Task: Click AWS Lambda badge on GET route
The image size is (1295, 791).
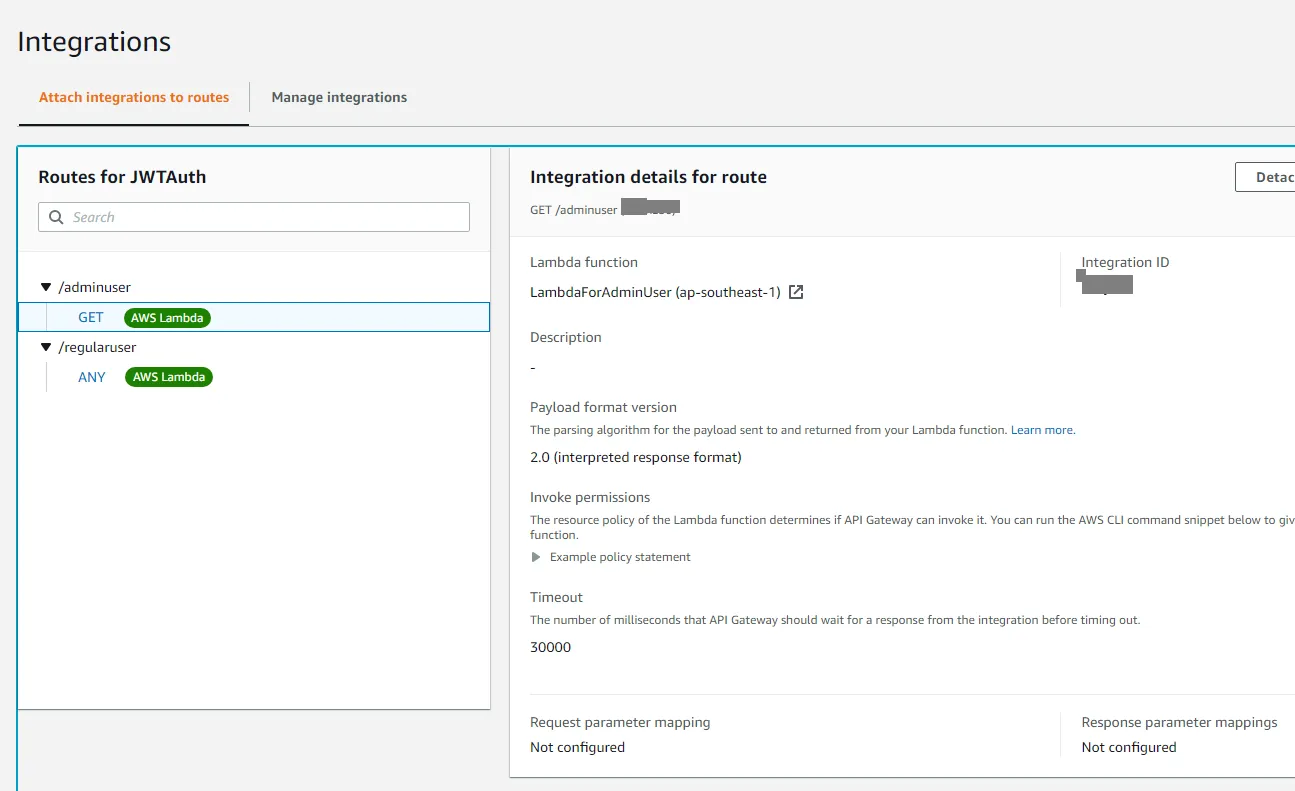Action: (x=167, y=317)
